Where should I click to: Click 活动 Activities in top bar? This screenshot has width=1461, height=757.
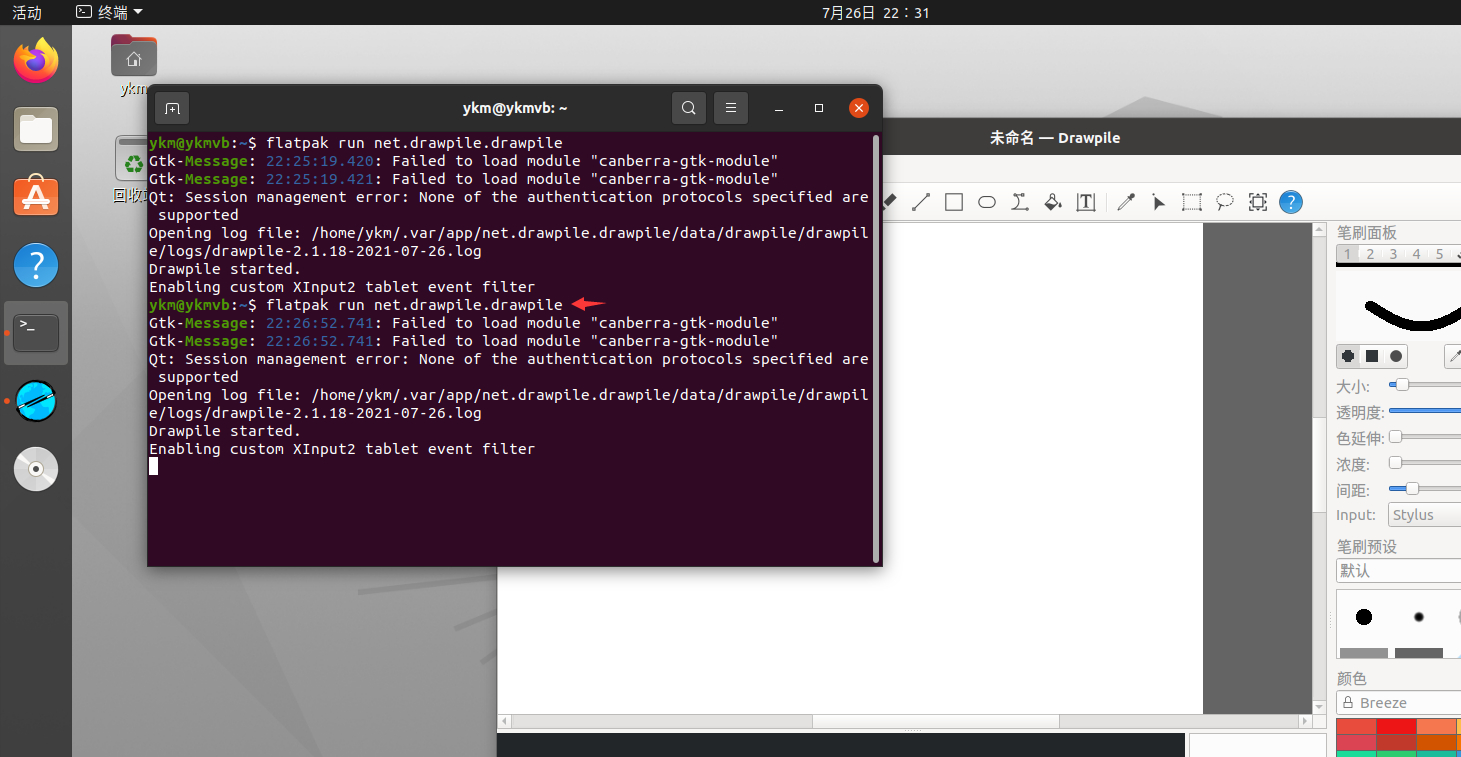27,12
